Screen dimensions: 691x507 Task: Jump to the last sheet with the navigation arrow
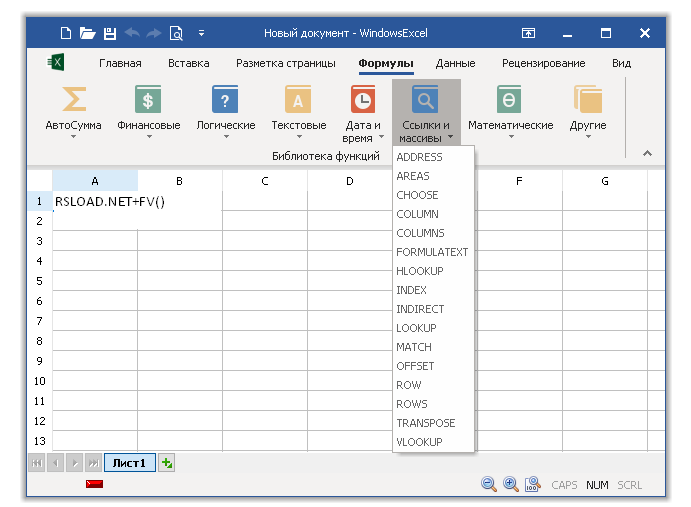pos(93,463)
